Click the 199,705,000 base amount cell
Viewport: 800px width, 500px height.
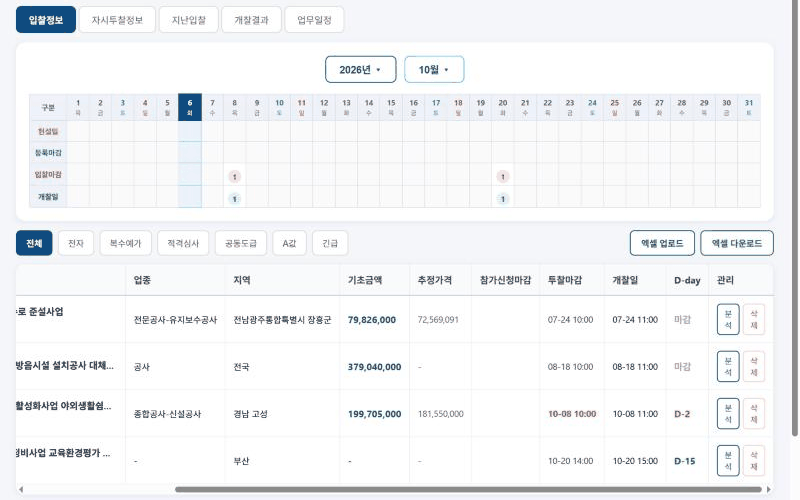(x=374, y=414)
